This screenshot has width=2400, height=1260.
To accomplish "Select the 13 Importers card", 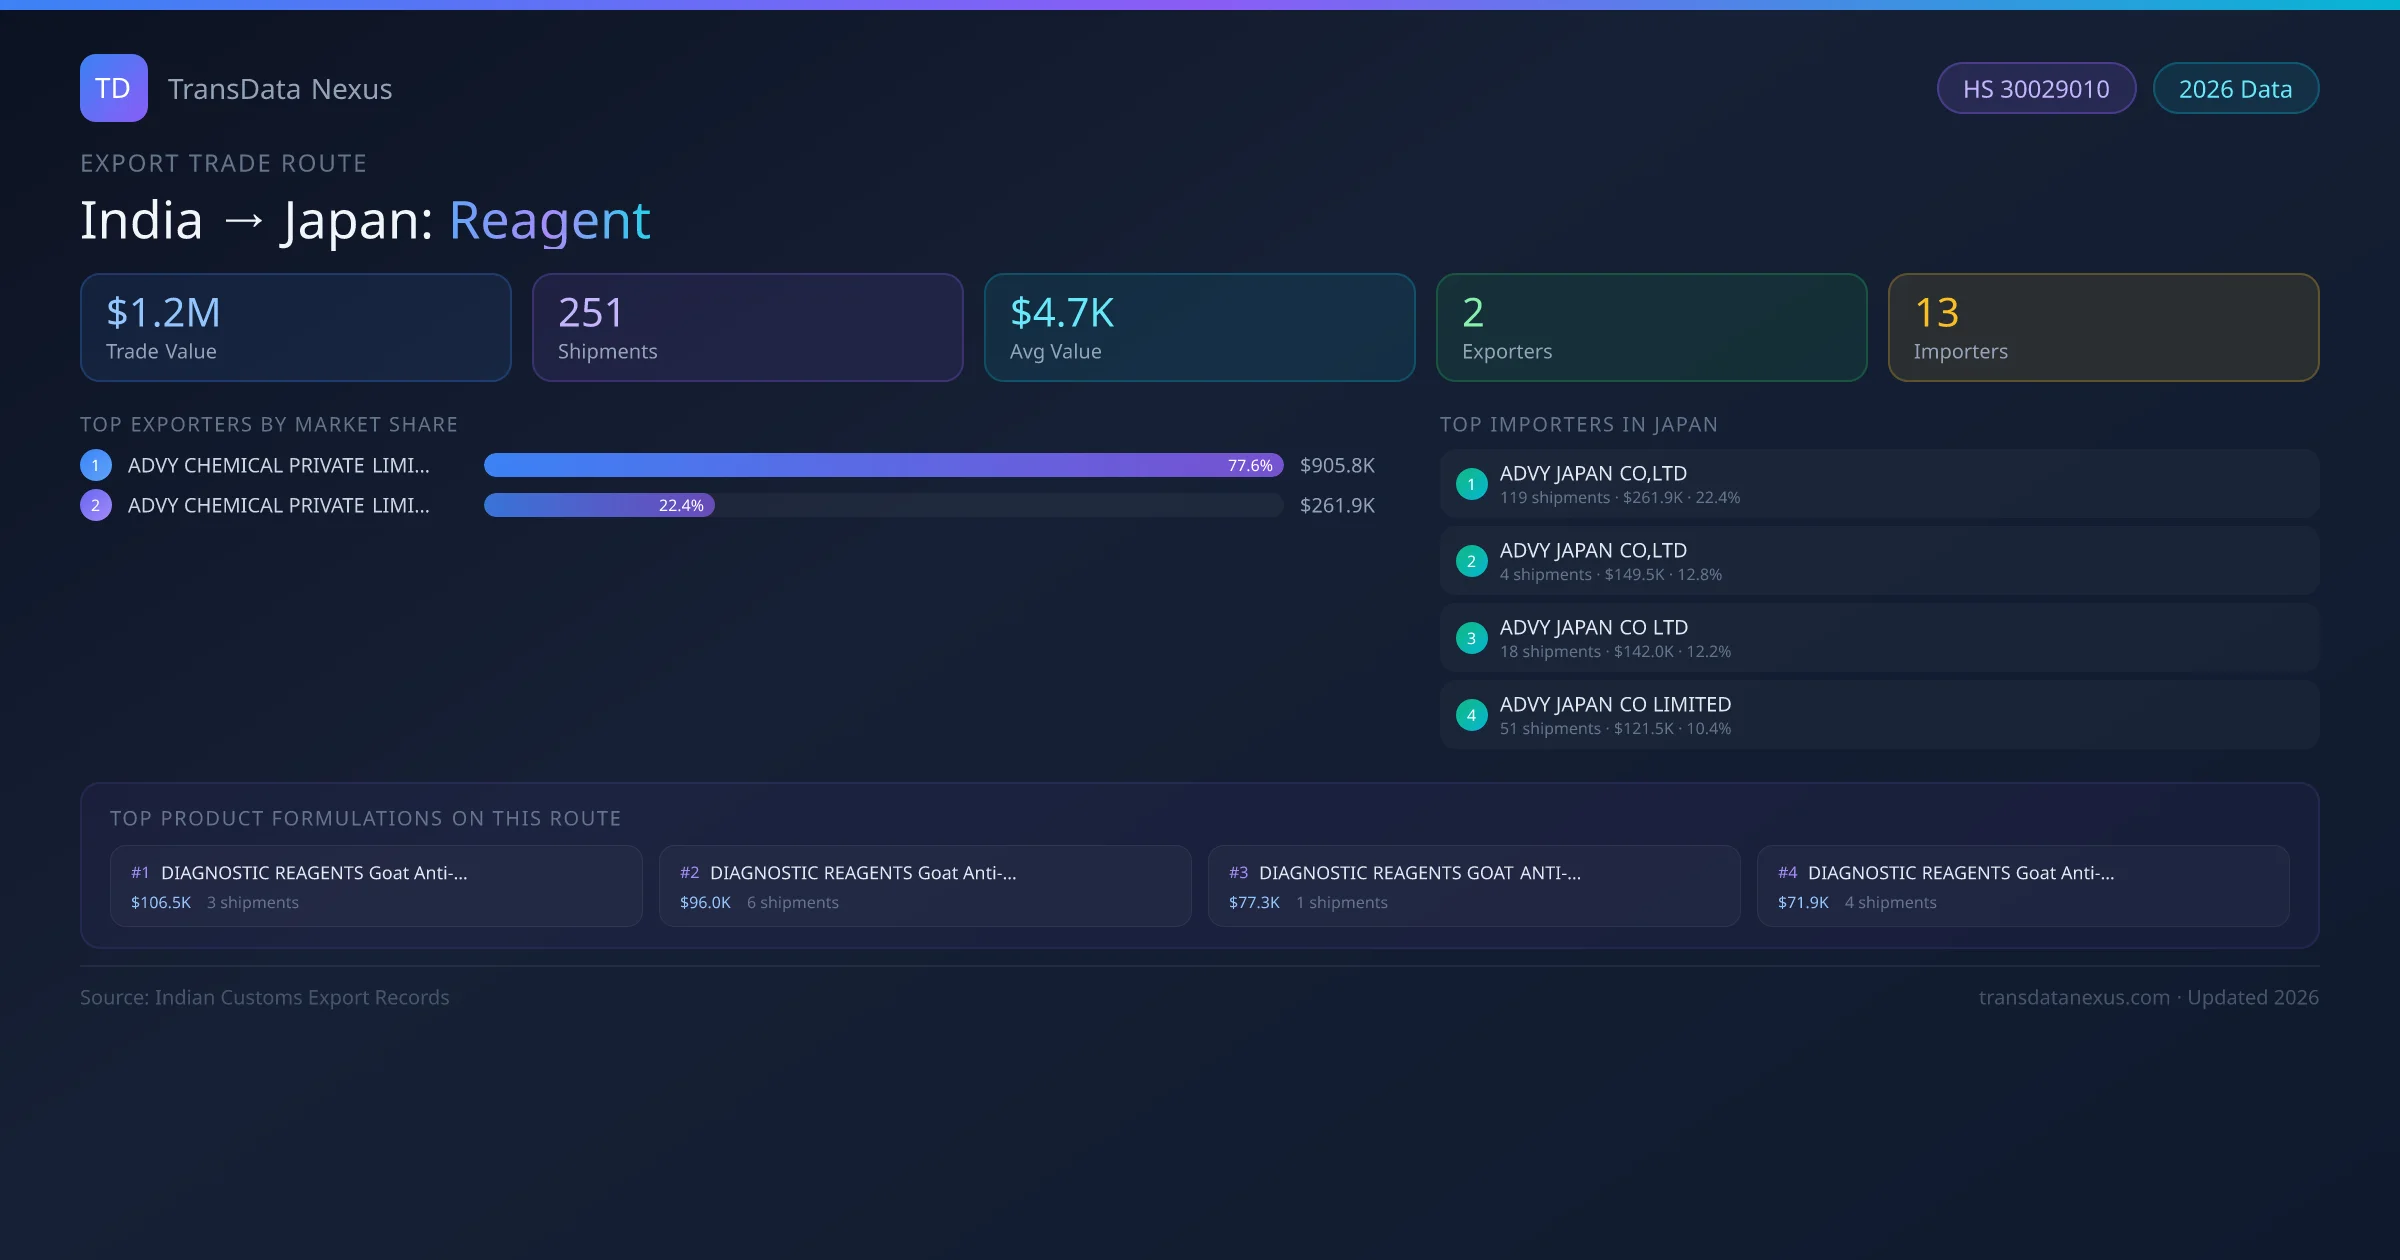I will [x=2103, y=327].
